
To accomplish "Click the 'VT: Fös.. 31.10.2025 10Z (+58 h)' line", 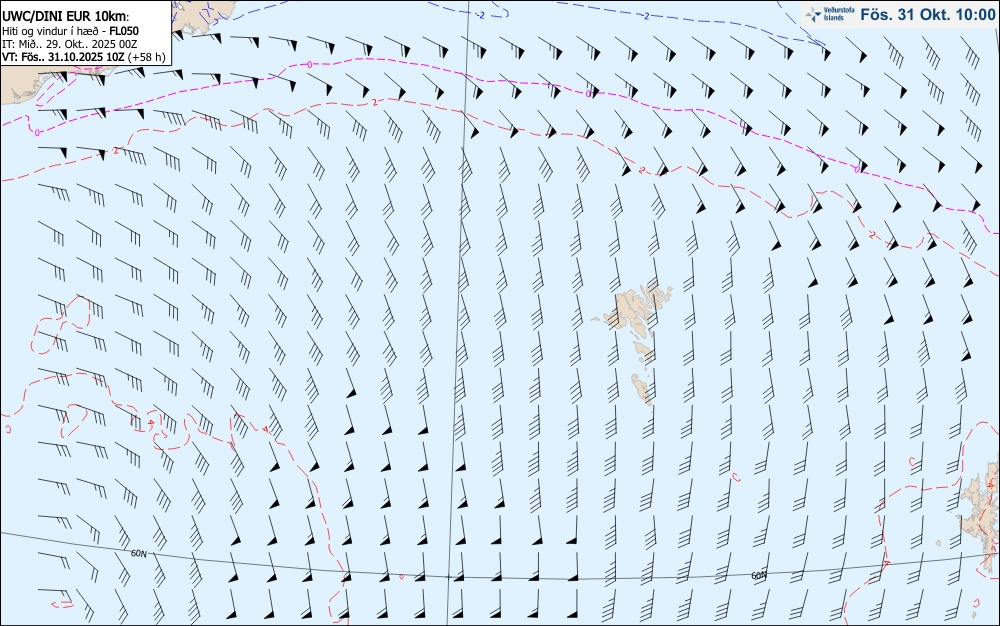I will click(x=84, y=57).
